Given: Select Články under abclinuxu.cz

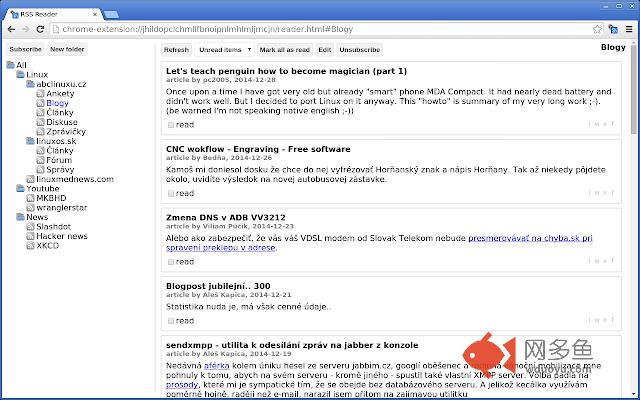Looking at the screenshot, I should (x=60, y=113).
